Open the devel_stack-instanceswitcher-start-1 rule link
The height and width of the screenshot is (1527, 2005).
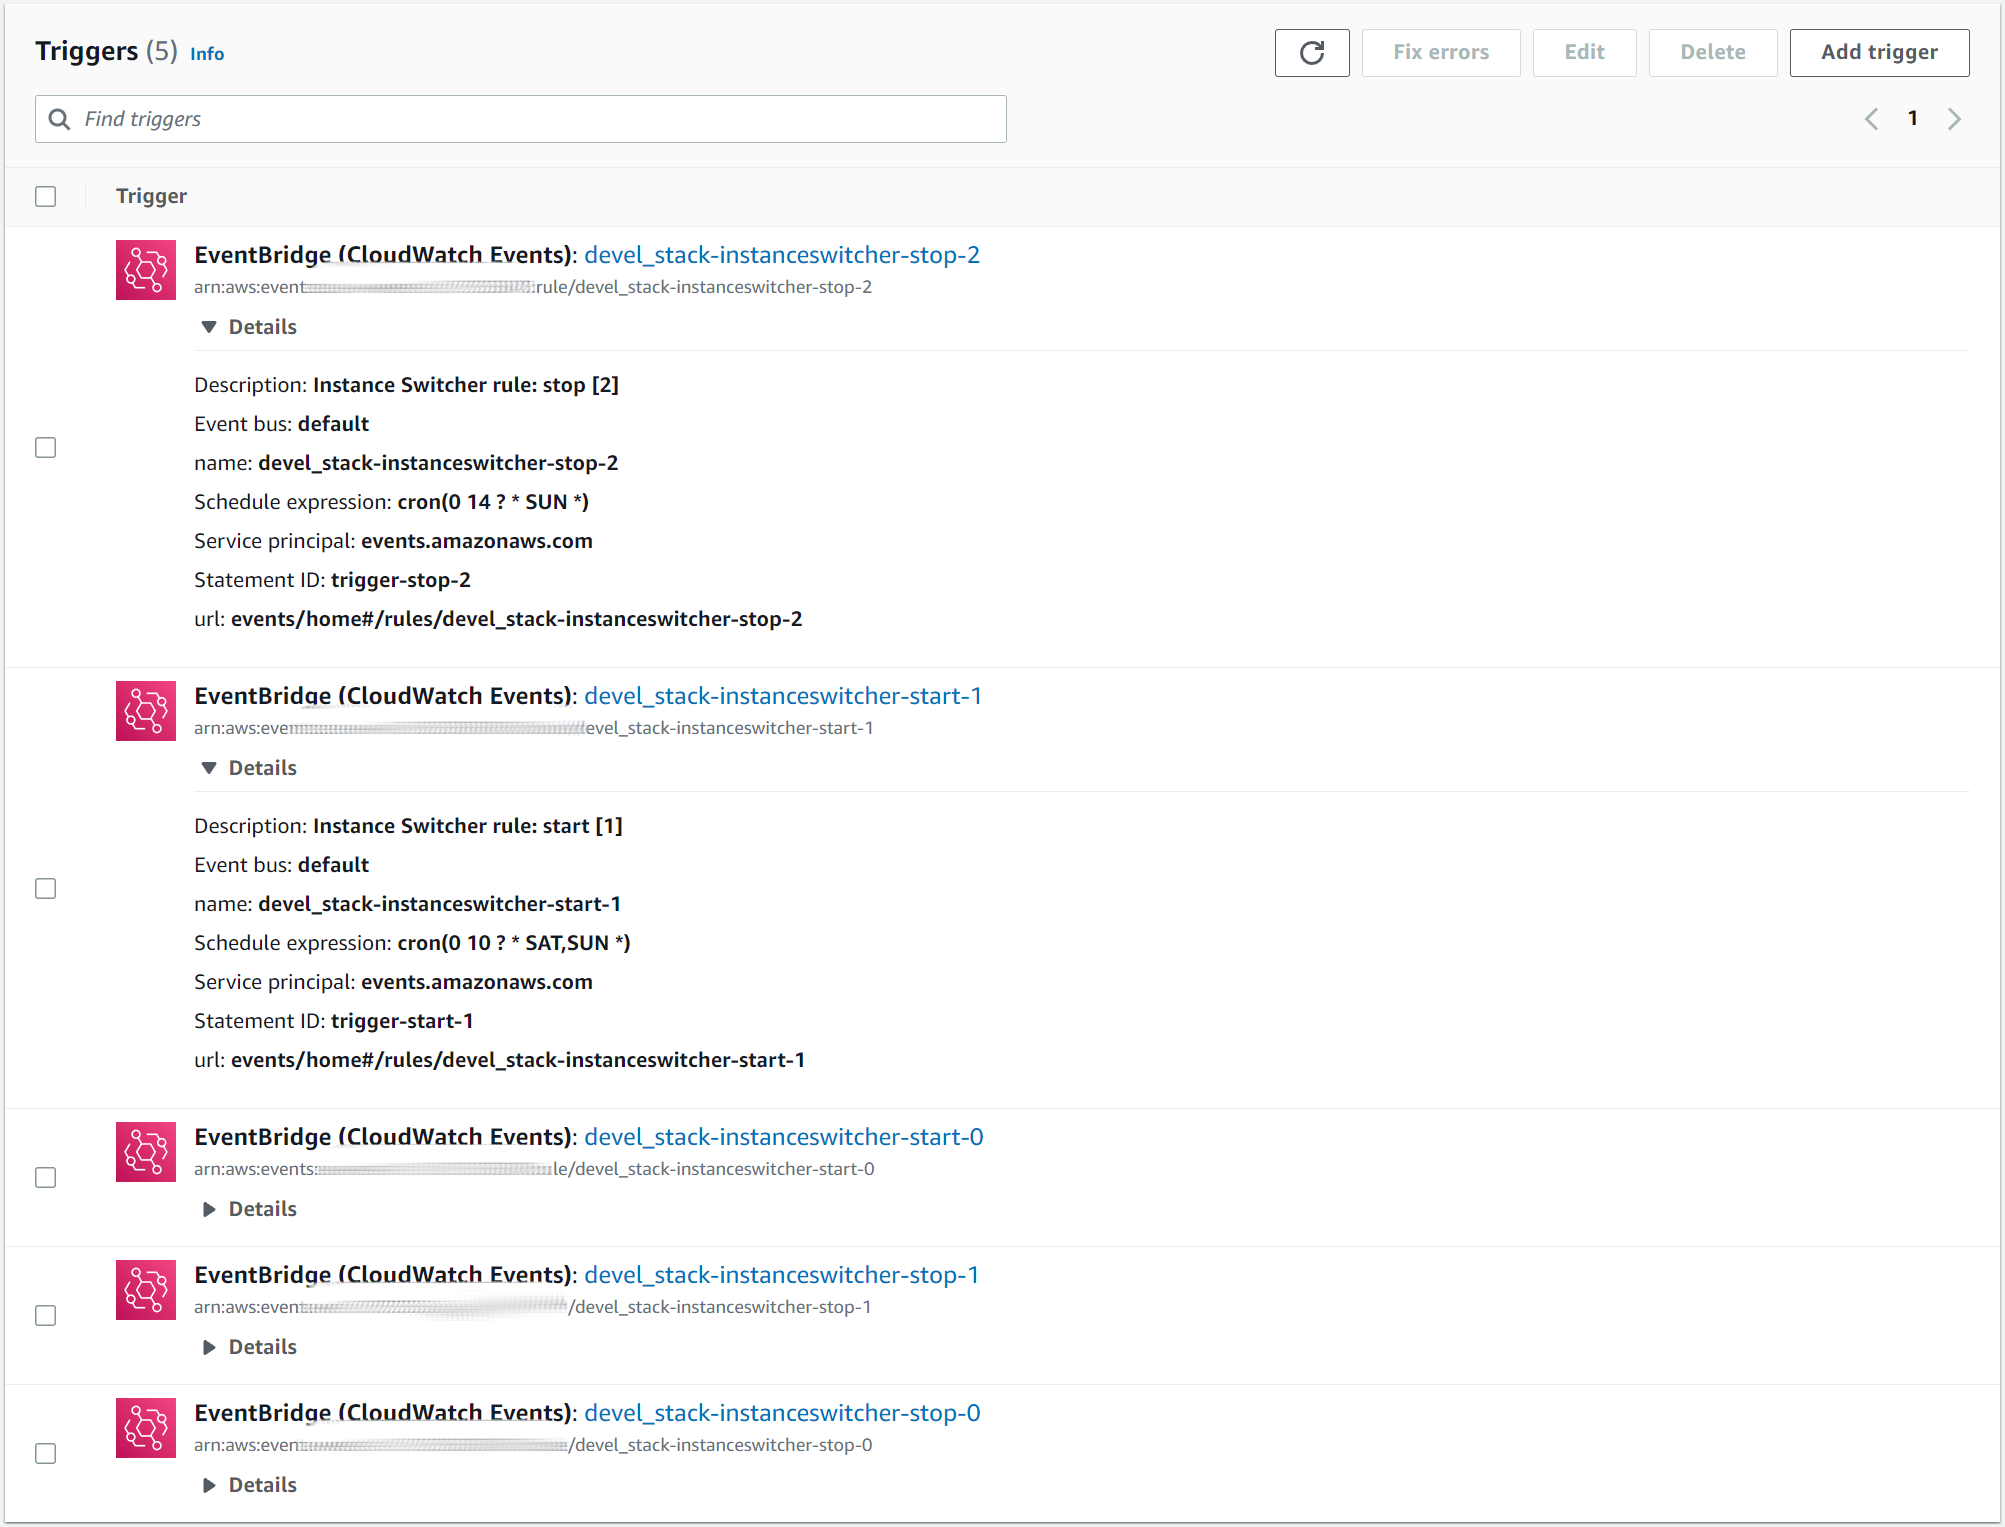pos(782,696)
